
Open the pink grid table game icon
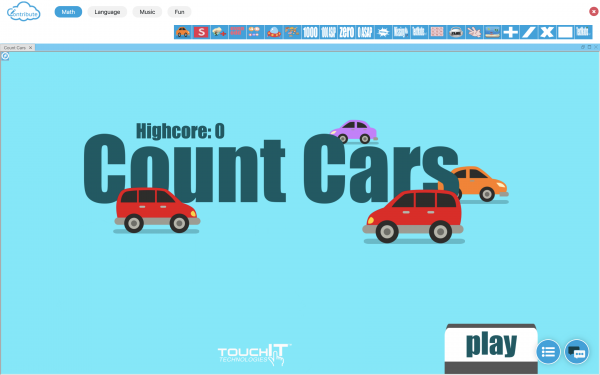[437, 32]
